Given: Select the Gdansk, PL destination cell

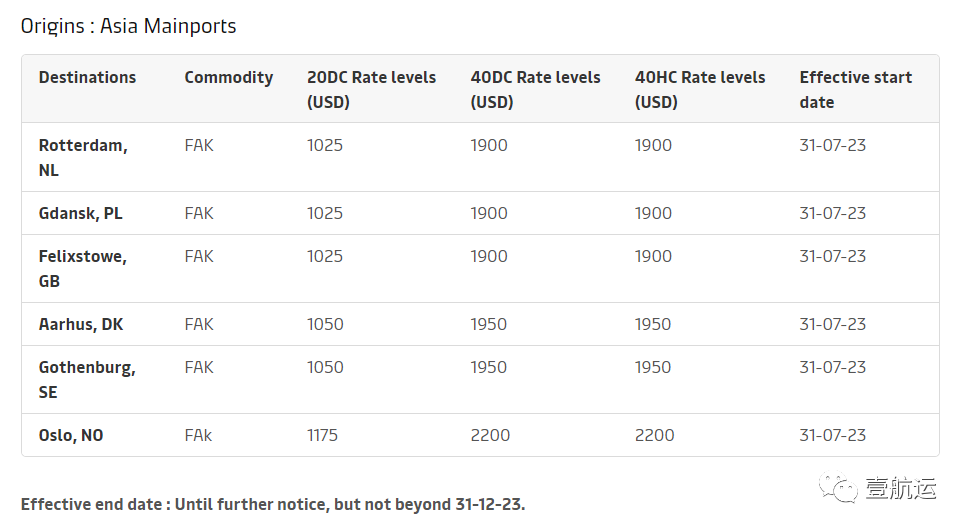Looking at the screenshot, I should pos(80,213).
